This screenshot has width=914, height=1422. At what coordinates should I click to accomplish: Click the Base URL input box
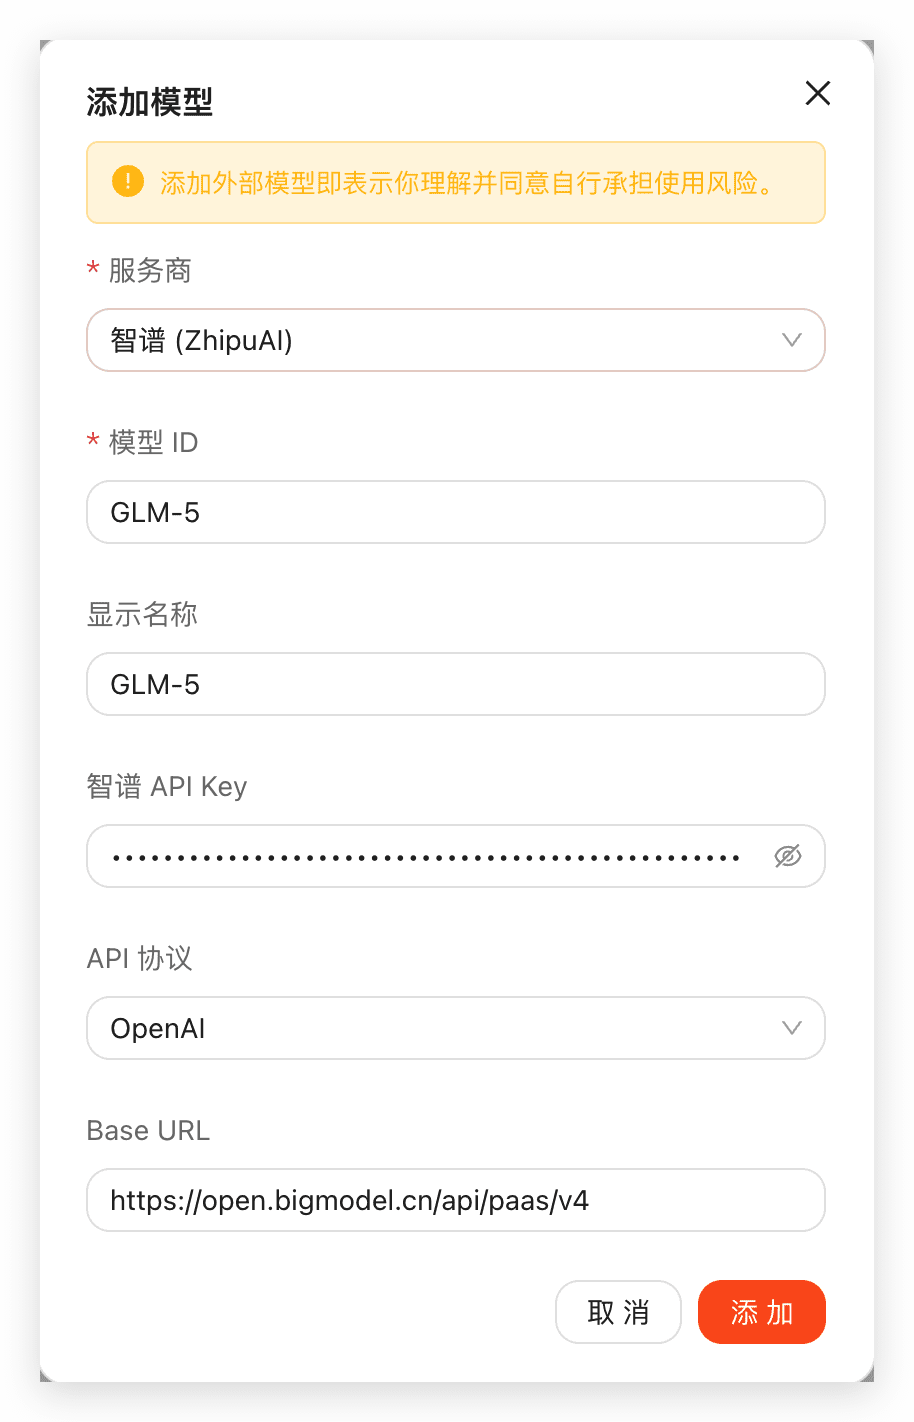point(456,1200)
